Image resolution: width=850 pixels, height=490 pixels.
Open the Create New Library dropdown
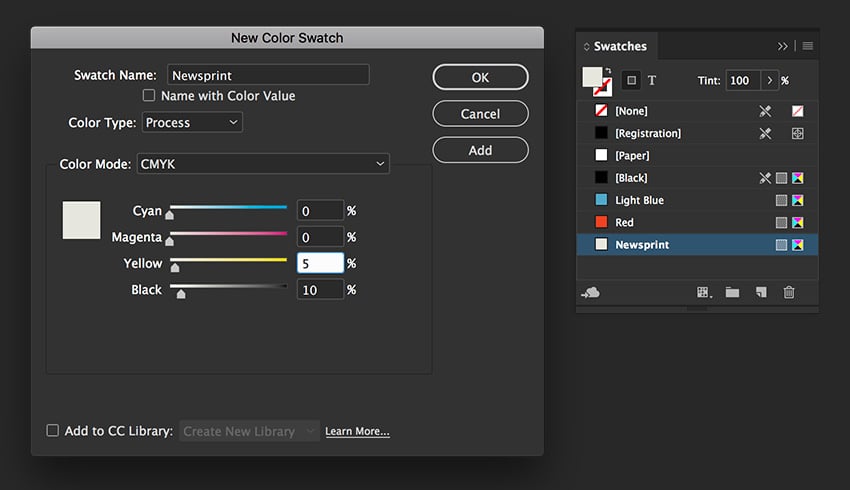tap(249, 431)
